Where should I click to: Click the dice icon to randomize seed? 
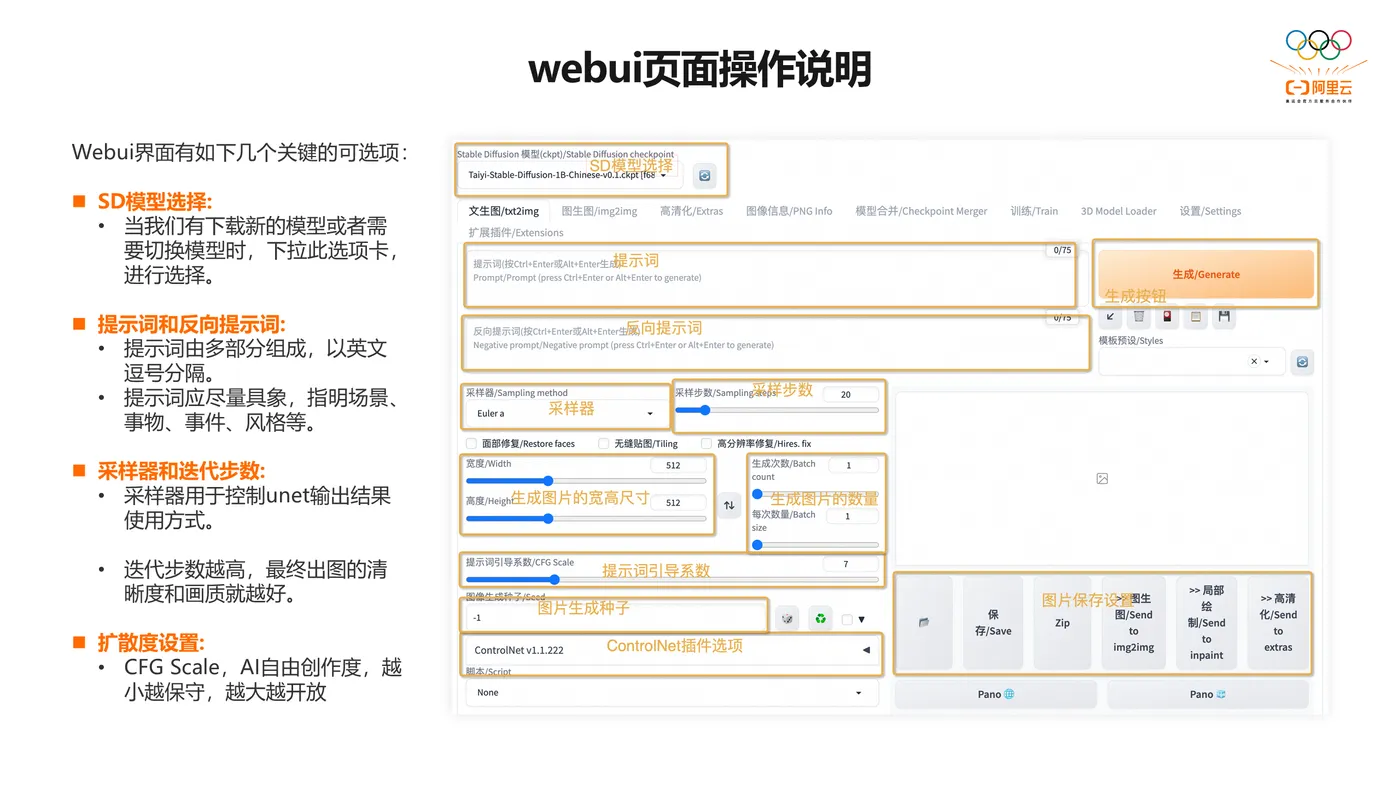pos(787,619)
